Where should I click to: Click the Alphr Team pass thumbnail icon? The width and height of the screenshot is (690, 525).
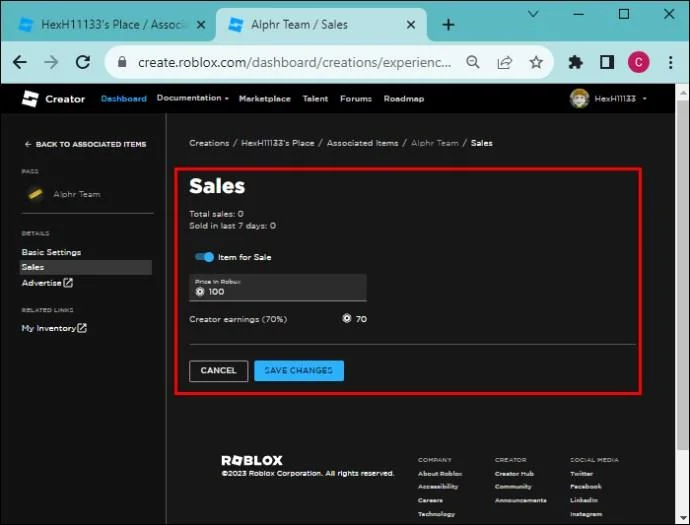tap(35, 194)
